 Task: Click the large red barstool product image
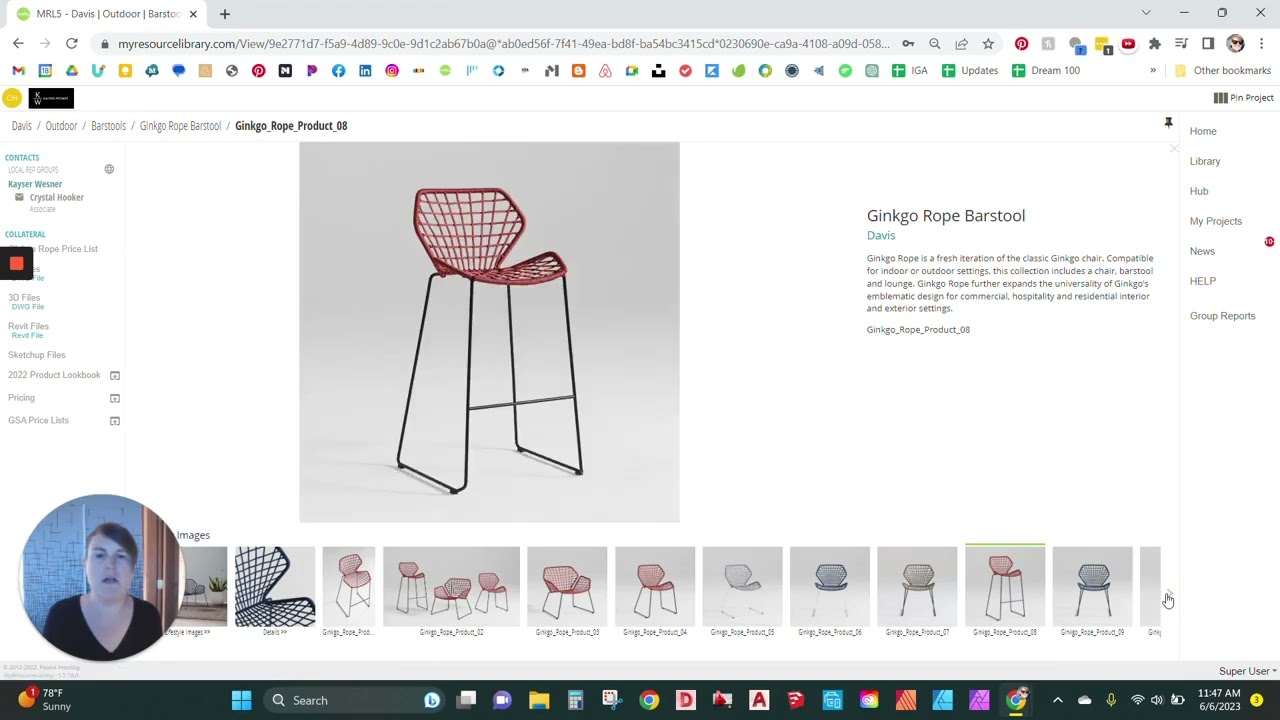pos(489,332)
